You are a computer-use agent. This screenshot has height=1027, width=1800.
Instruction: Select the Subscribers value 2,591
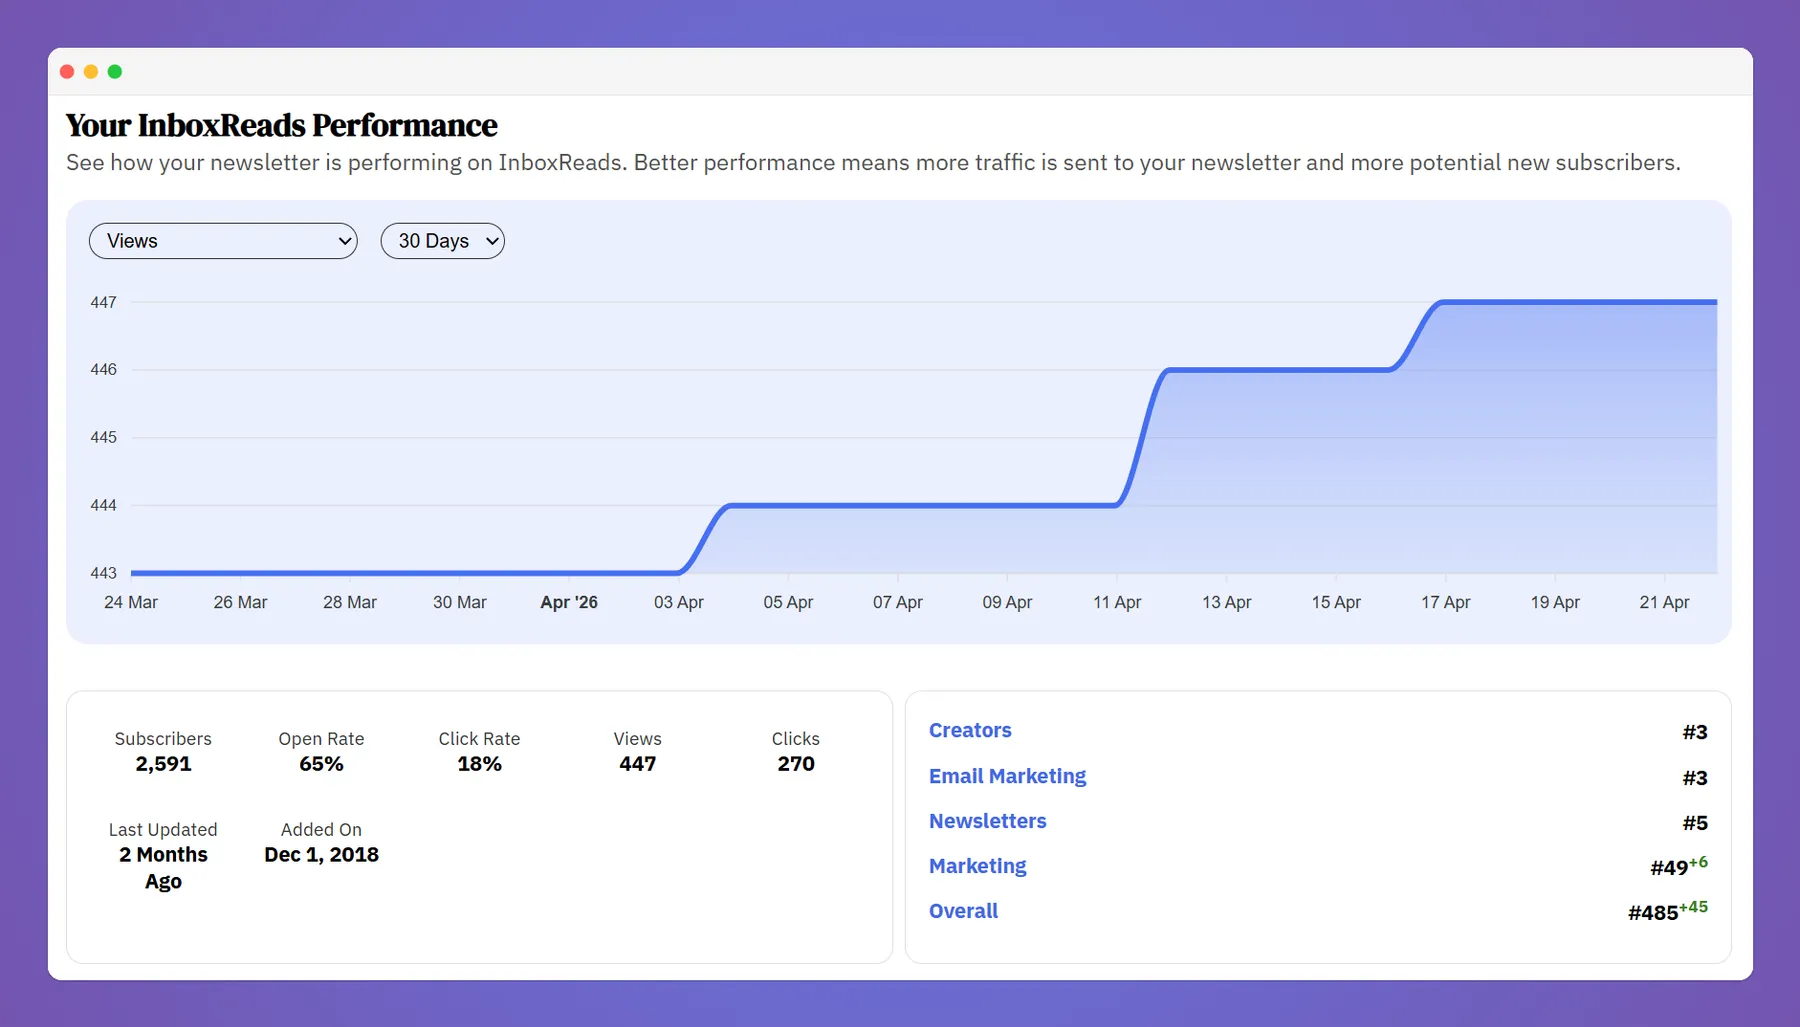pyautogui.click(x=163, y=764)
